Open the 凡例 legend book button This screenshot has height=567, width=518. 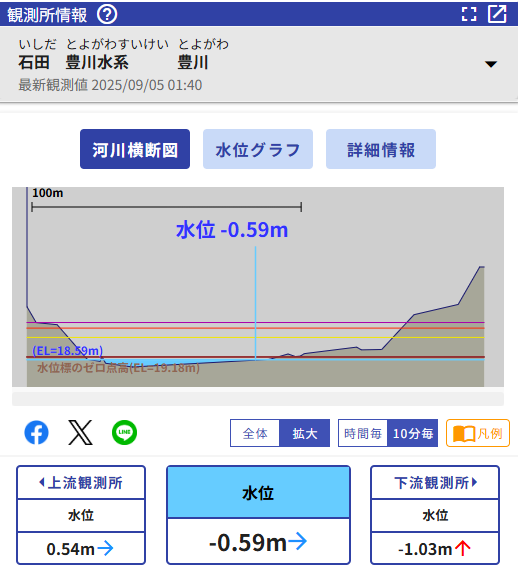coord(478,433)
